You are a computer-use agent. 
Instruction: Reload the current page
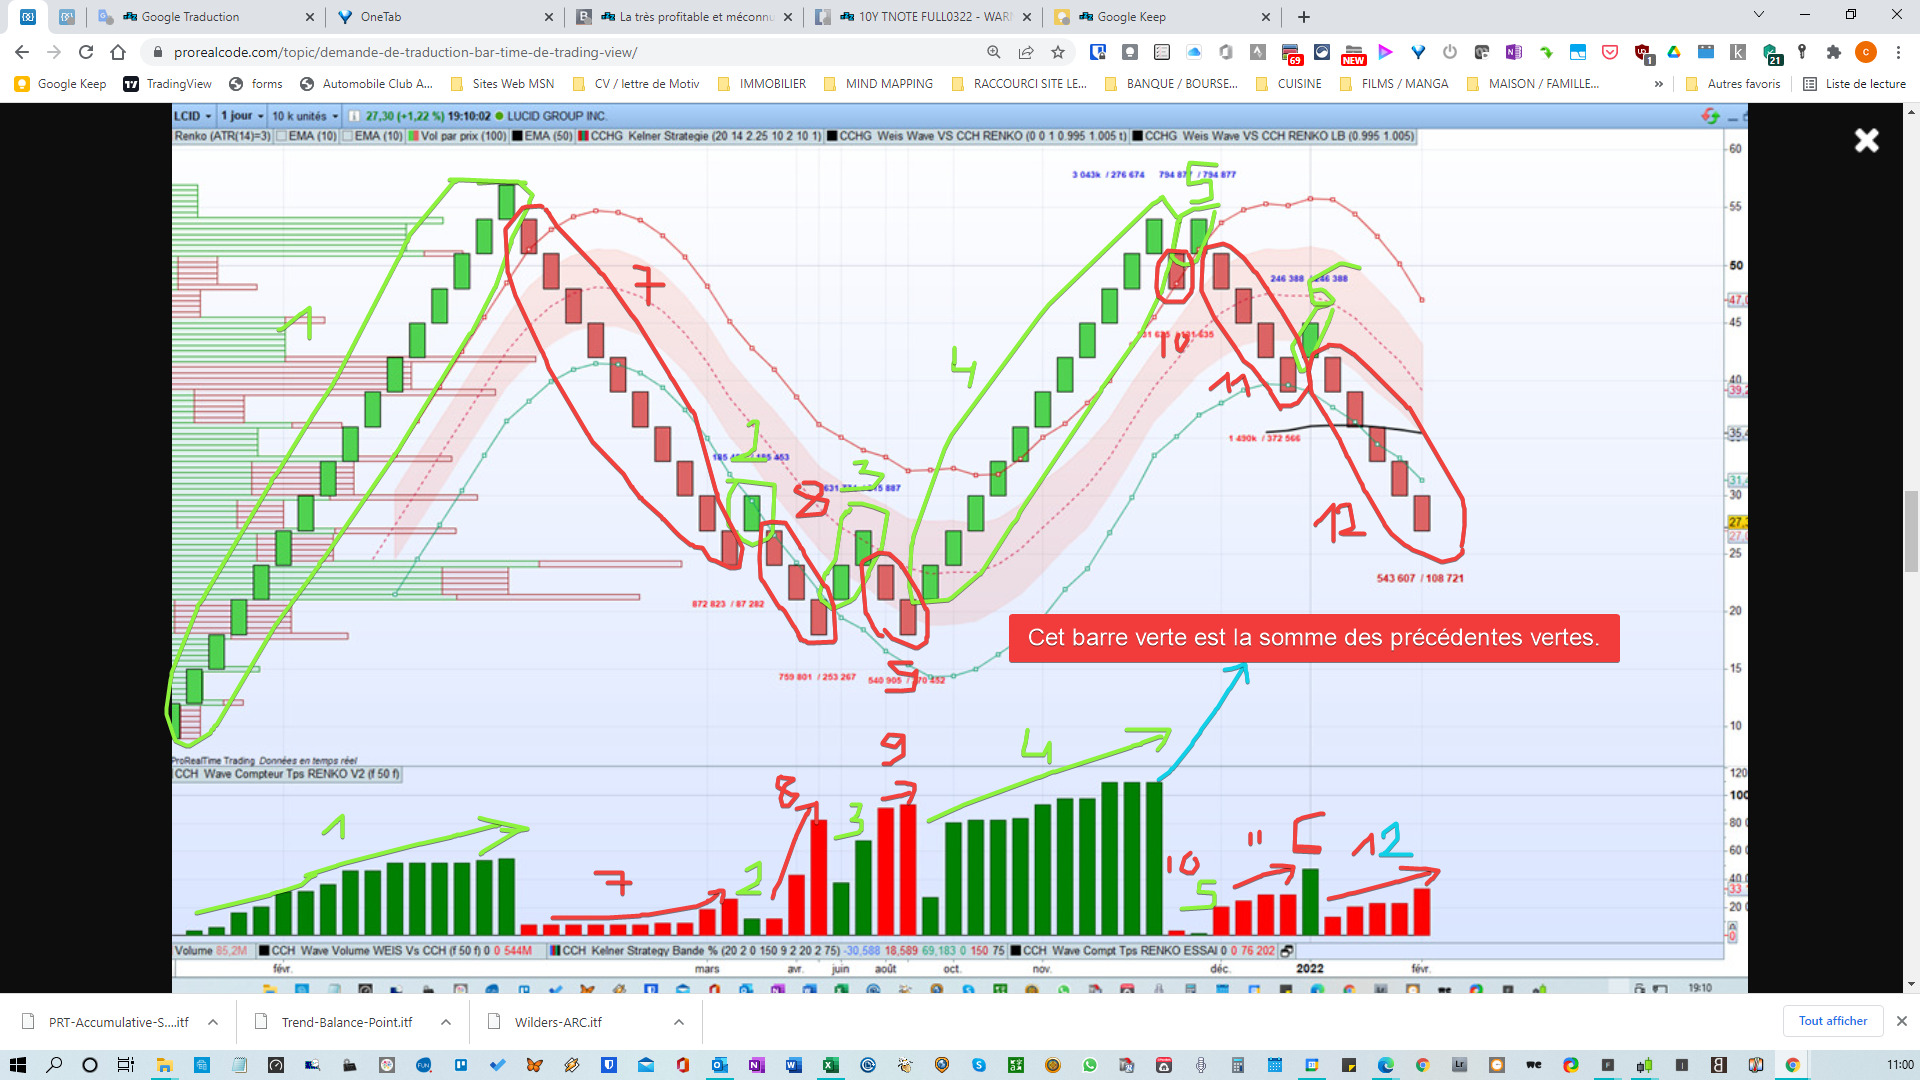tap(86, 52)
